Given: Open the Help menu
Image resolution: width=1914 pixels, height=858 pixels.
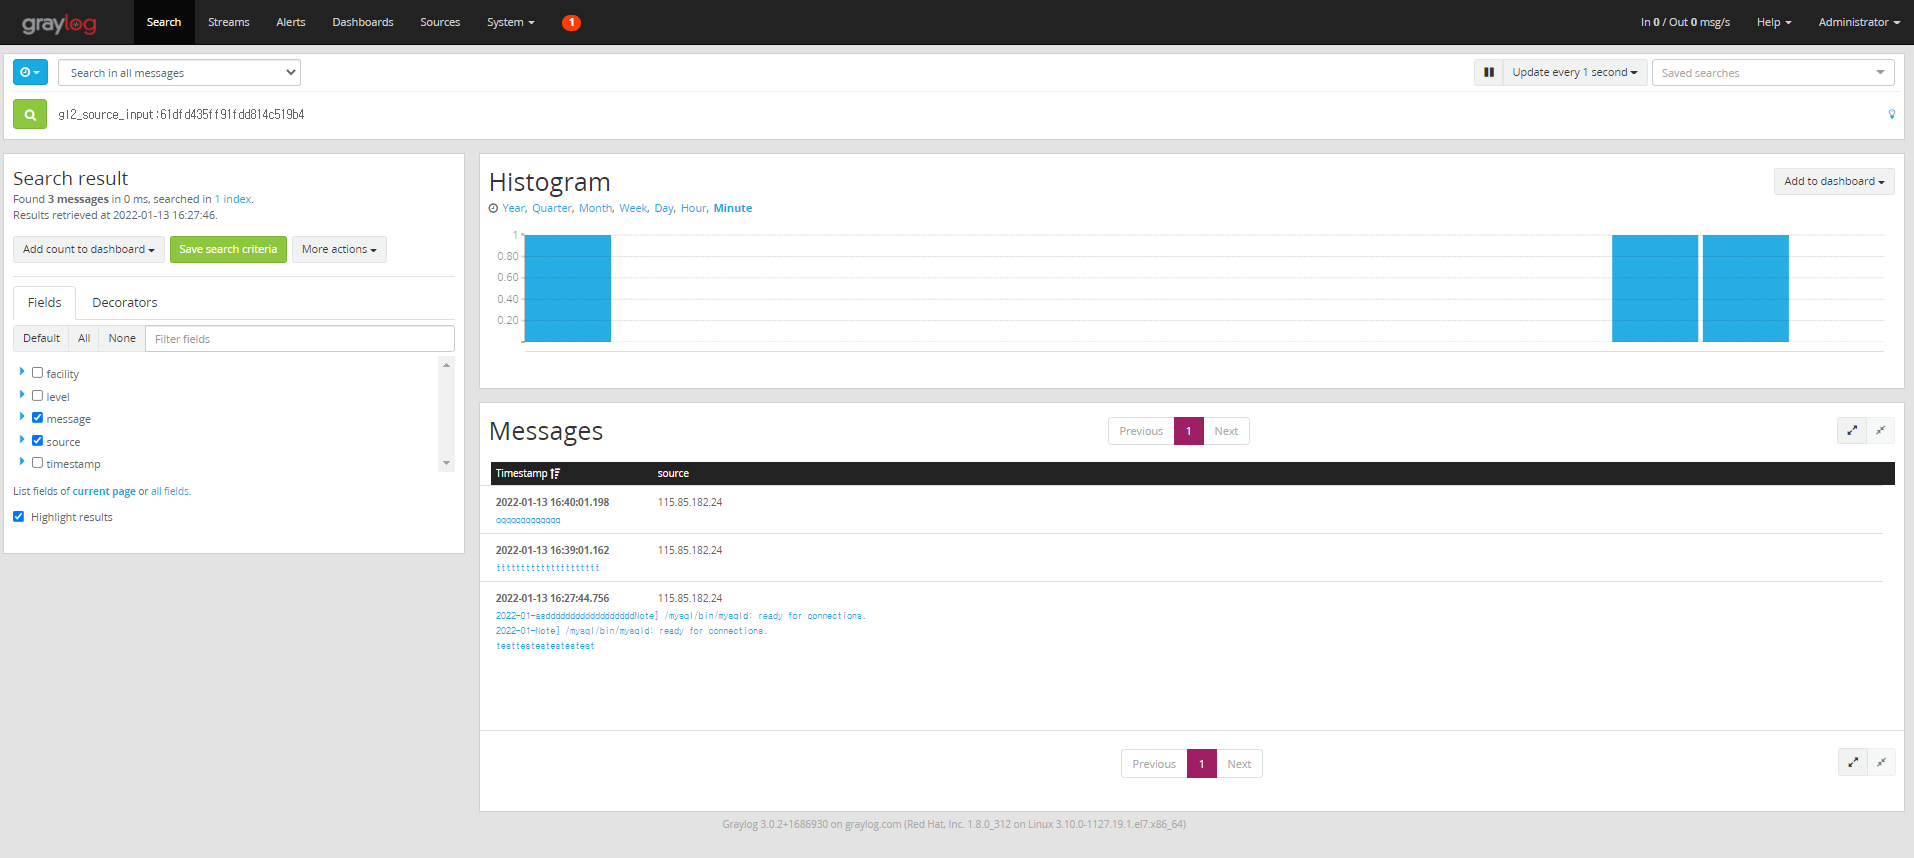Looking at the screenshot, I should coord(1773,22).
